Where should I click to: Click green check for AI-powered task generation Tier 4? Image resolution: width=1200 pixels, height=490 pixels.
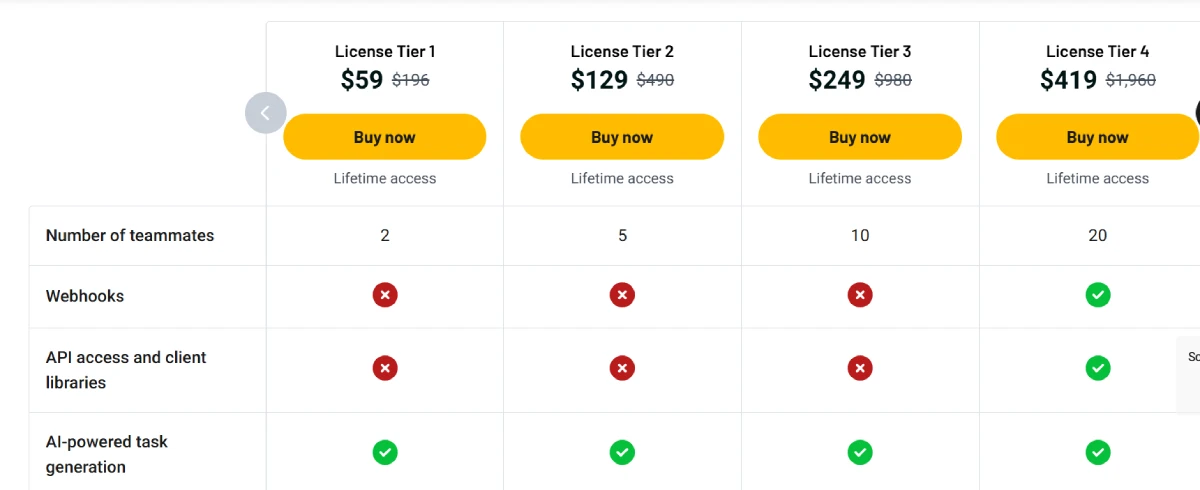[x=1098, y=453]
